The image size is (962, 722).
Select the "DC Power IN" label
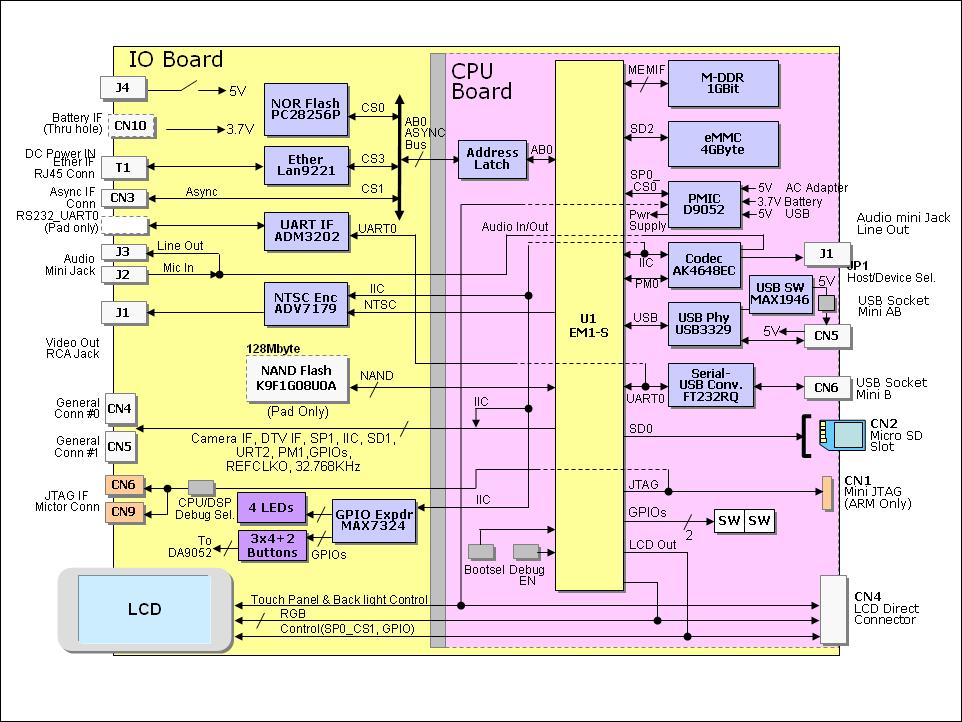60,153
